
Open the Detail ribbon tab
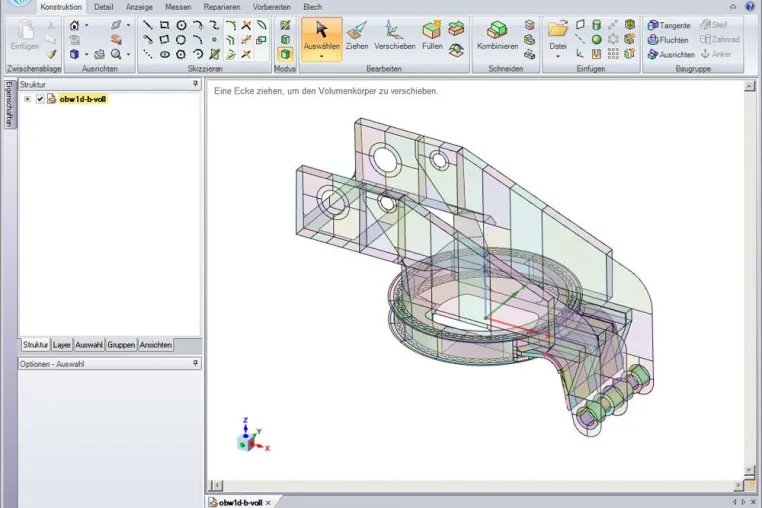tap(104, 7)
